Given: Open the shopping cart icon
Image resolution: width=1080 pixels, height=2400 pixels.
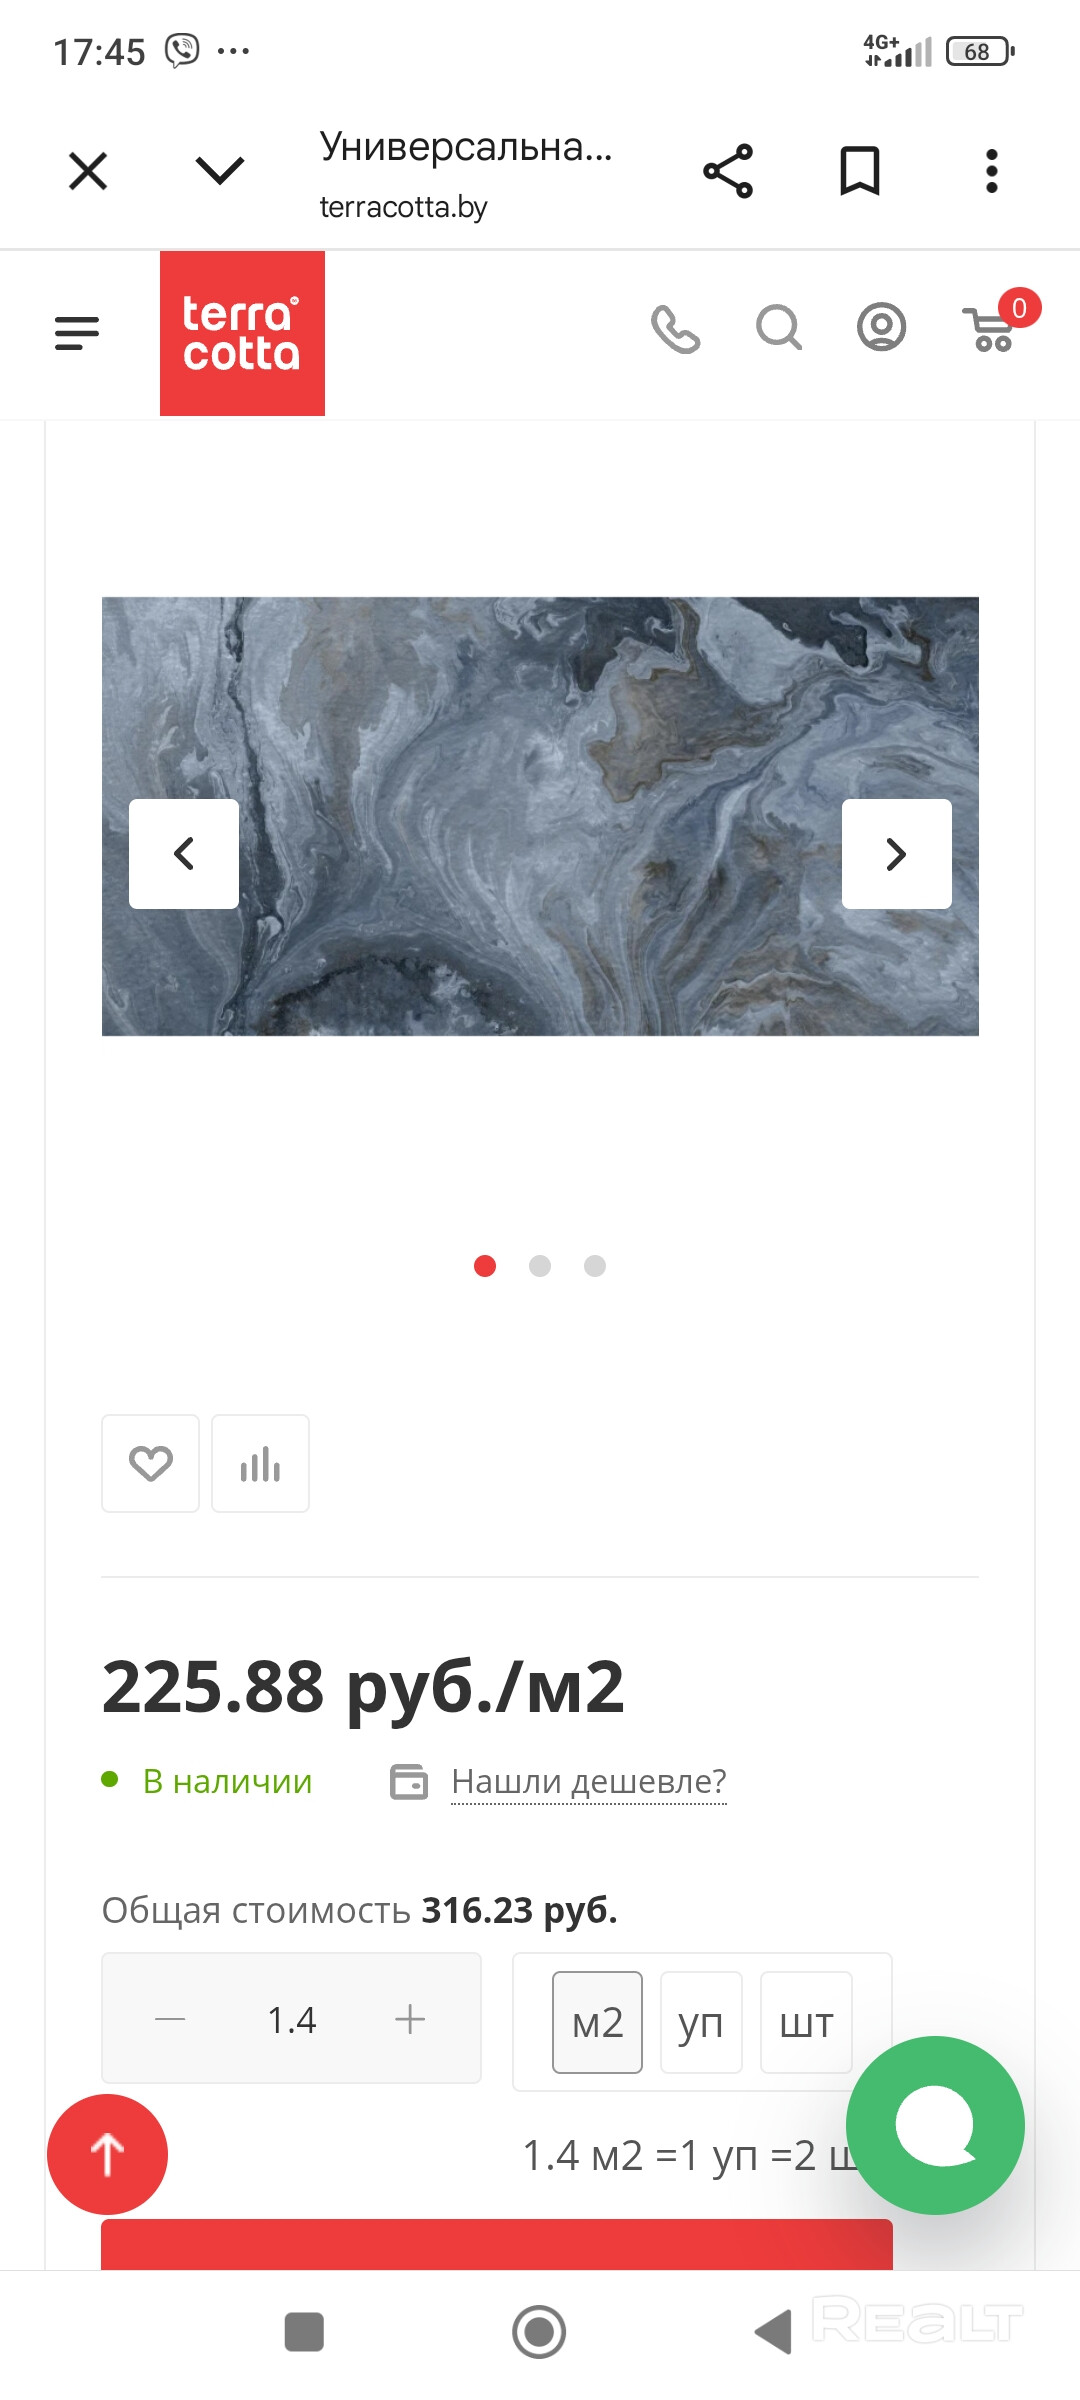Looking at the screenshot, I should click(992, 328).
